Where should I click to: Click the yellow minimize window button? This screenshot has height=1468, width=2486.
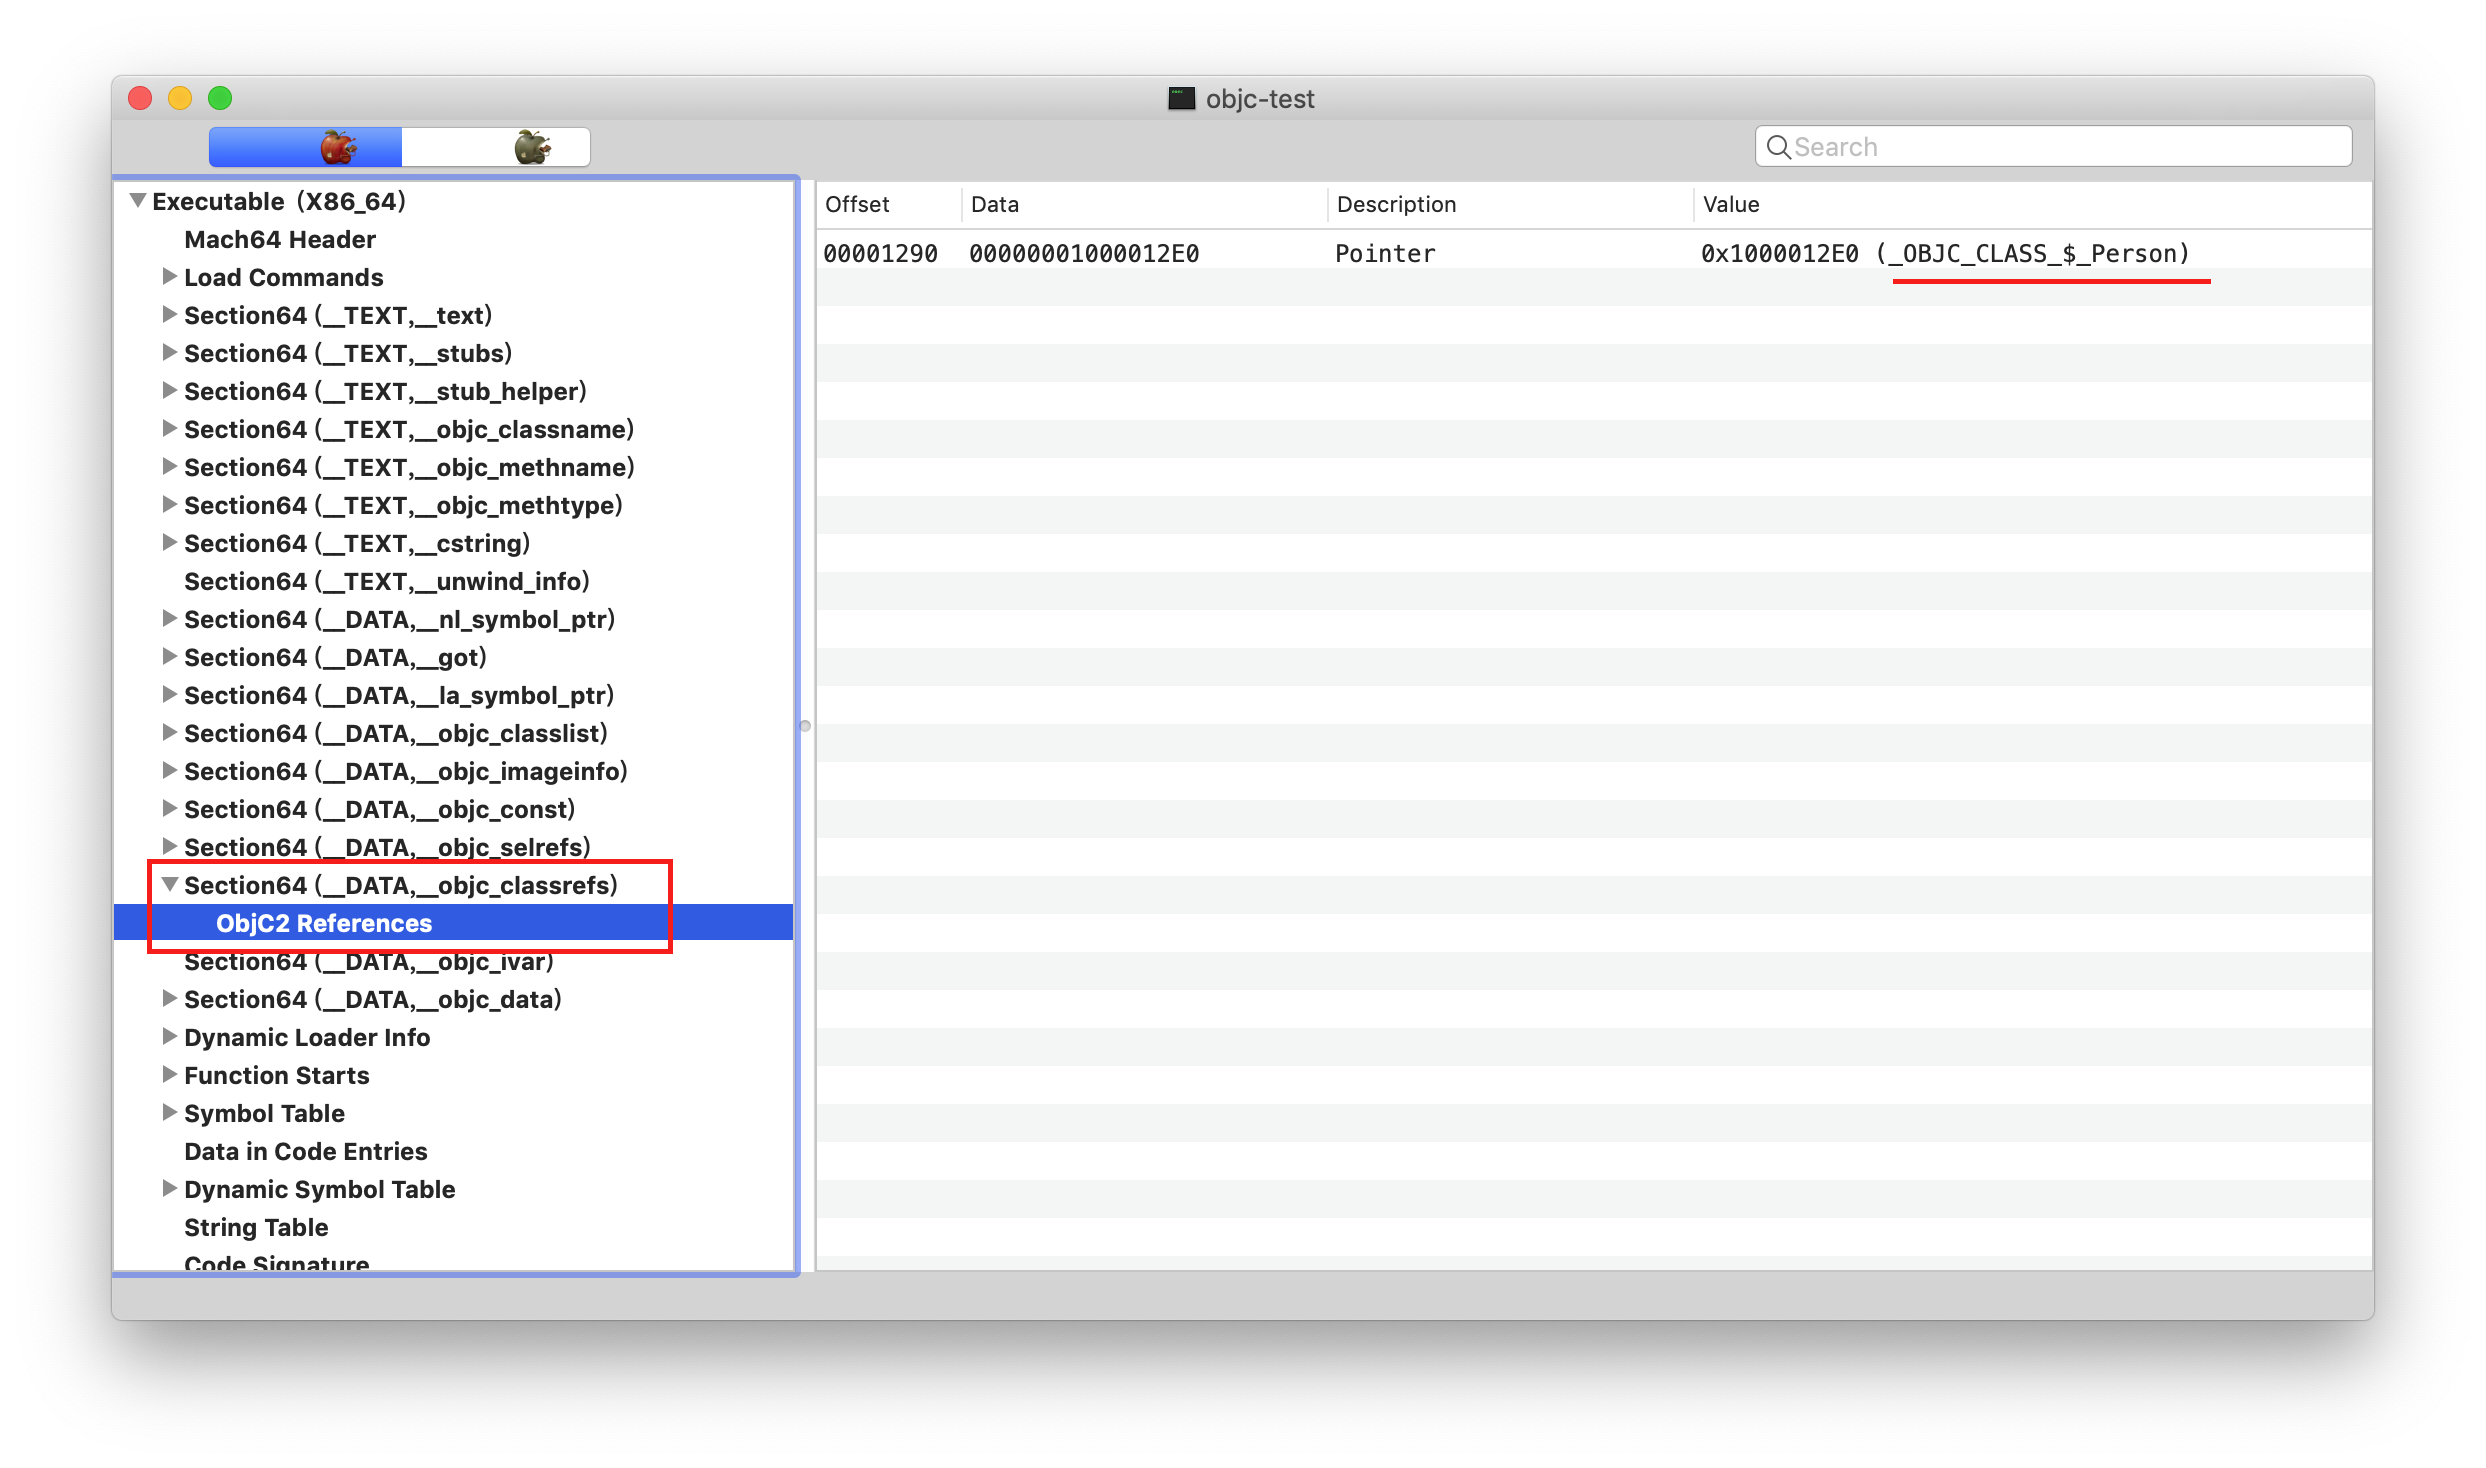[180, 98]
